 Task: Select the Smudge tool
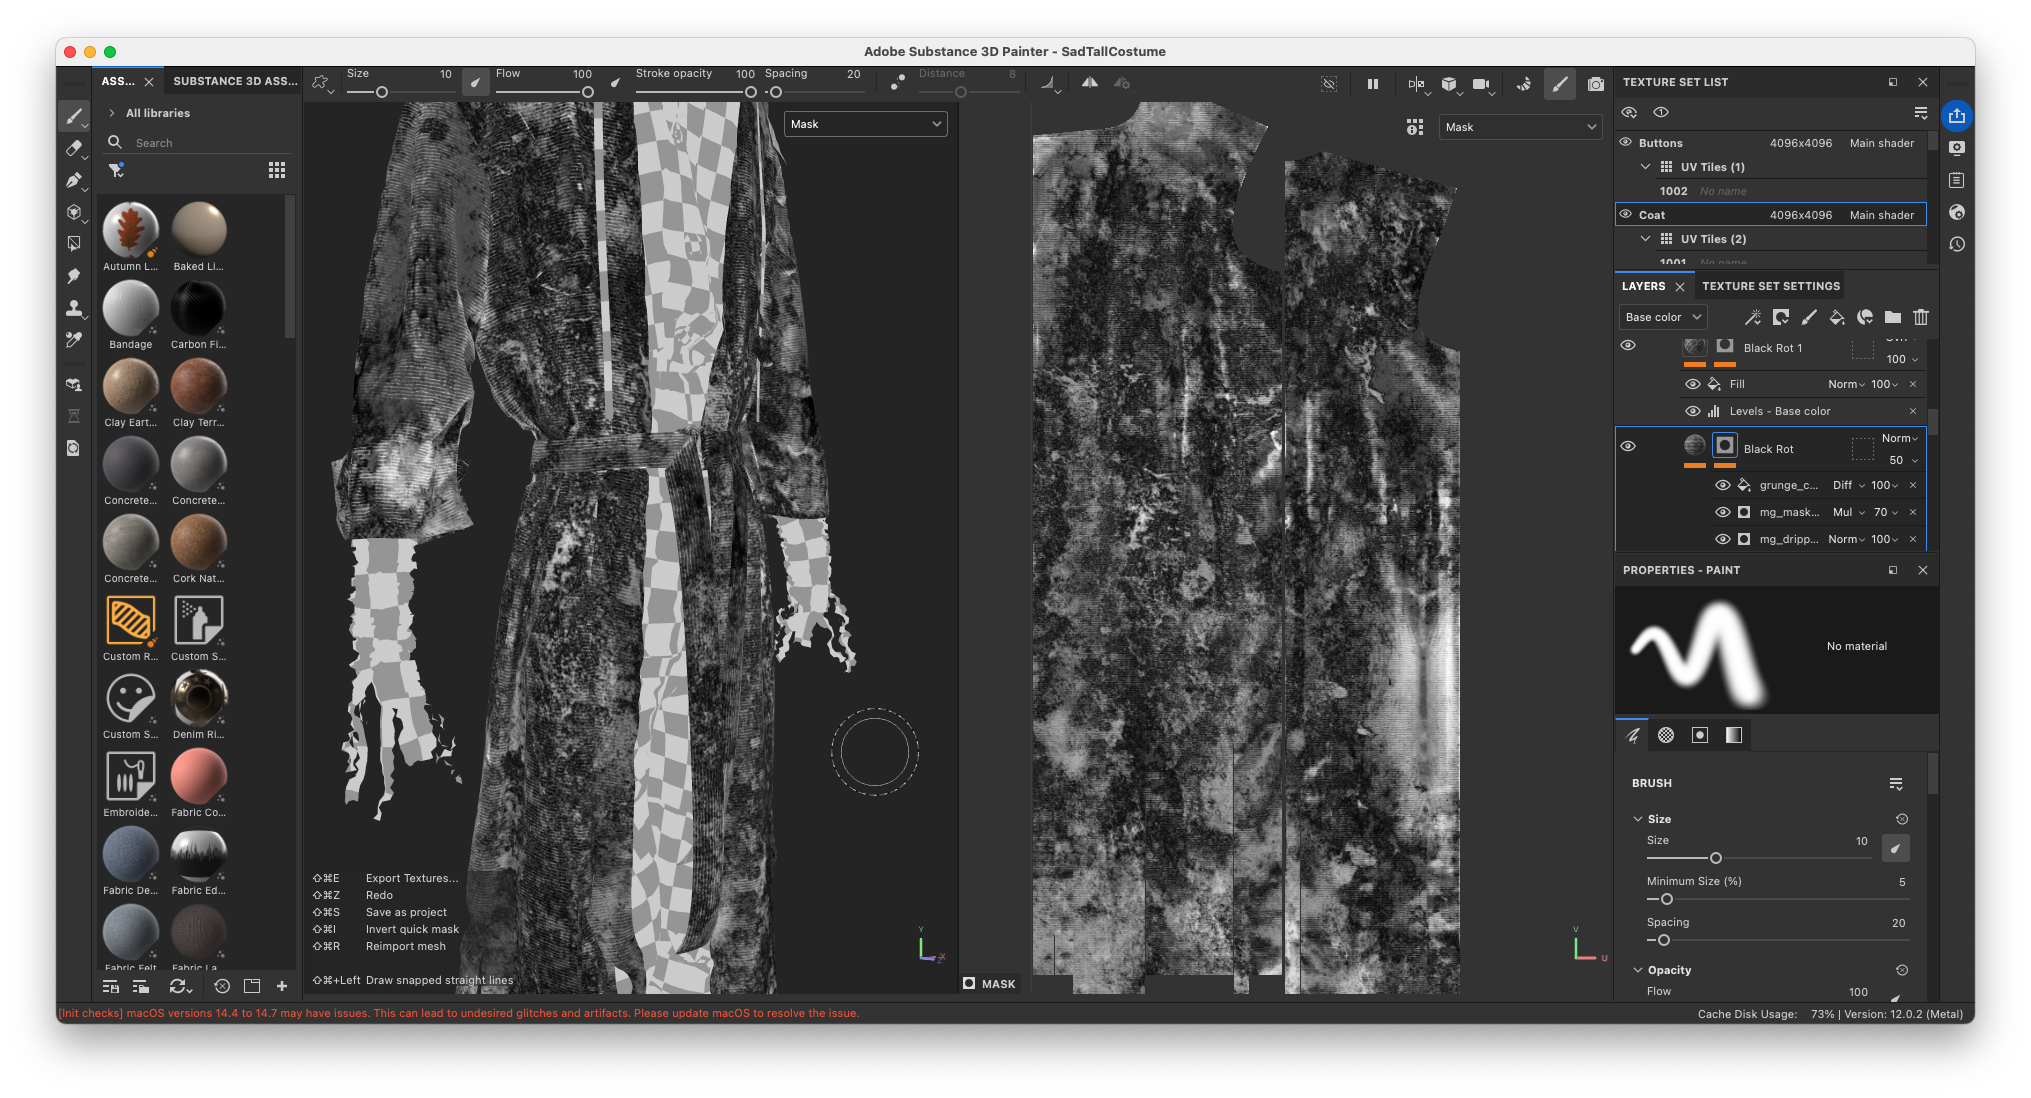tap(74, 275)
